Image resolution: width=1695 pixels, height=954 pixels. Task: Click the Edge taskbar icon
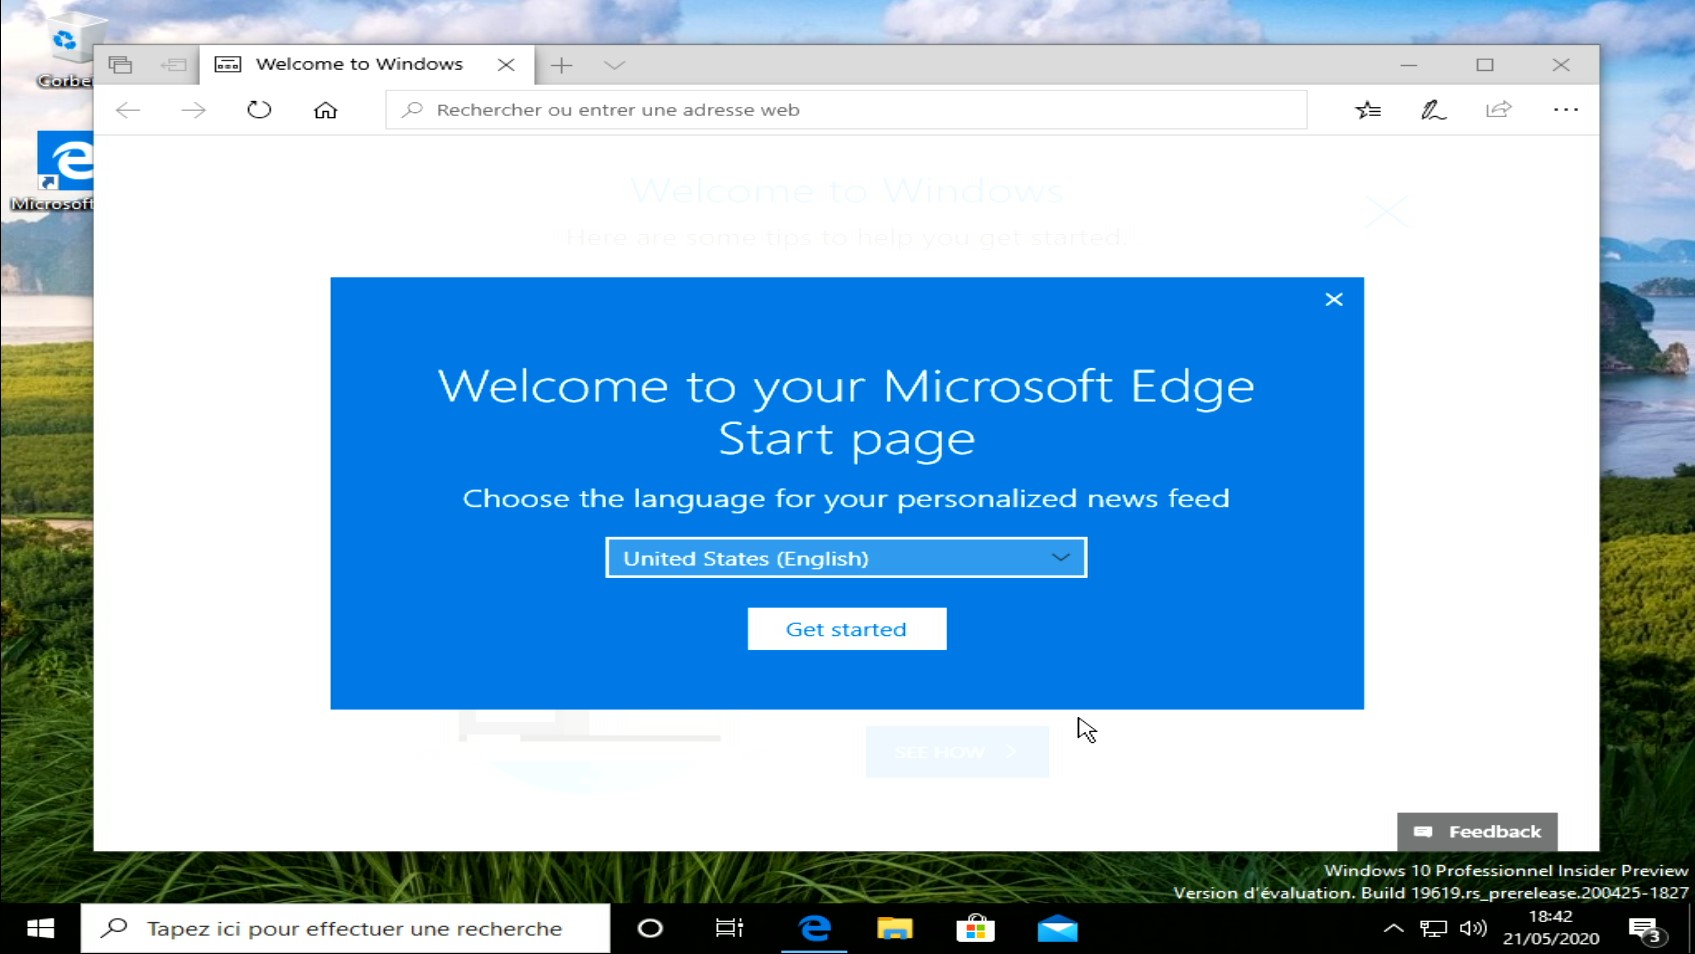pyautogui.click(x=815, y=929)
